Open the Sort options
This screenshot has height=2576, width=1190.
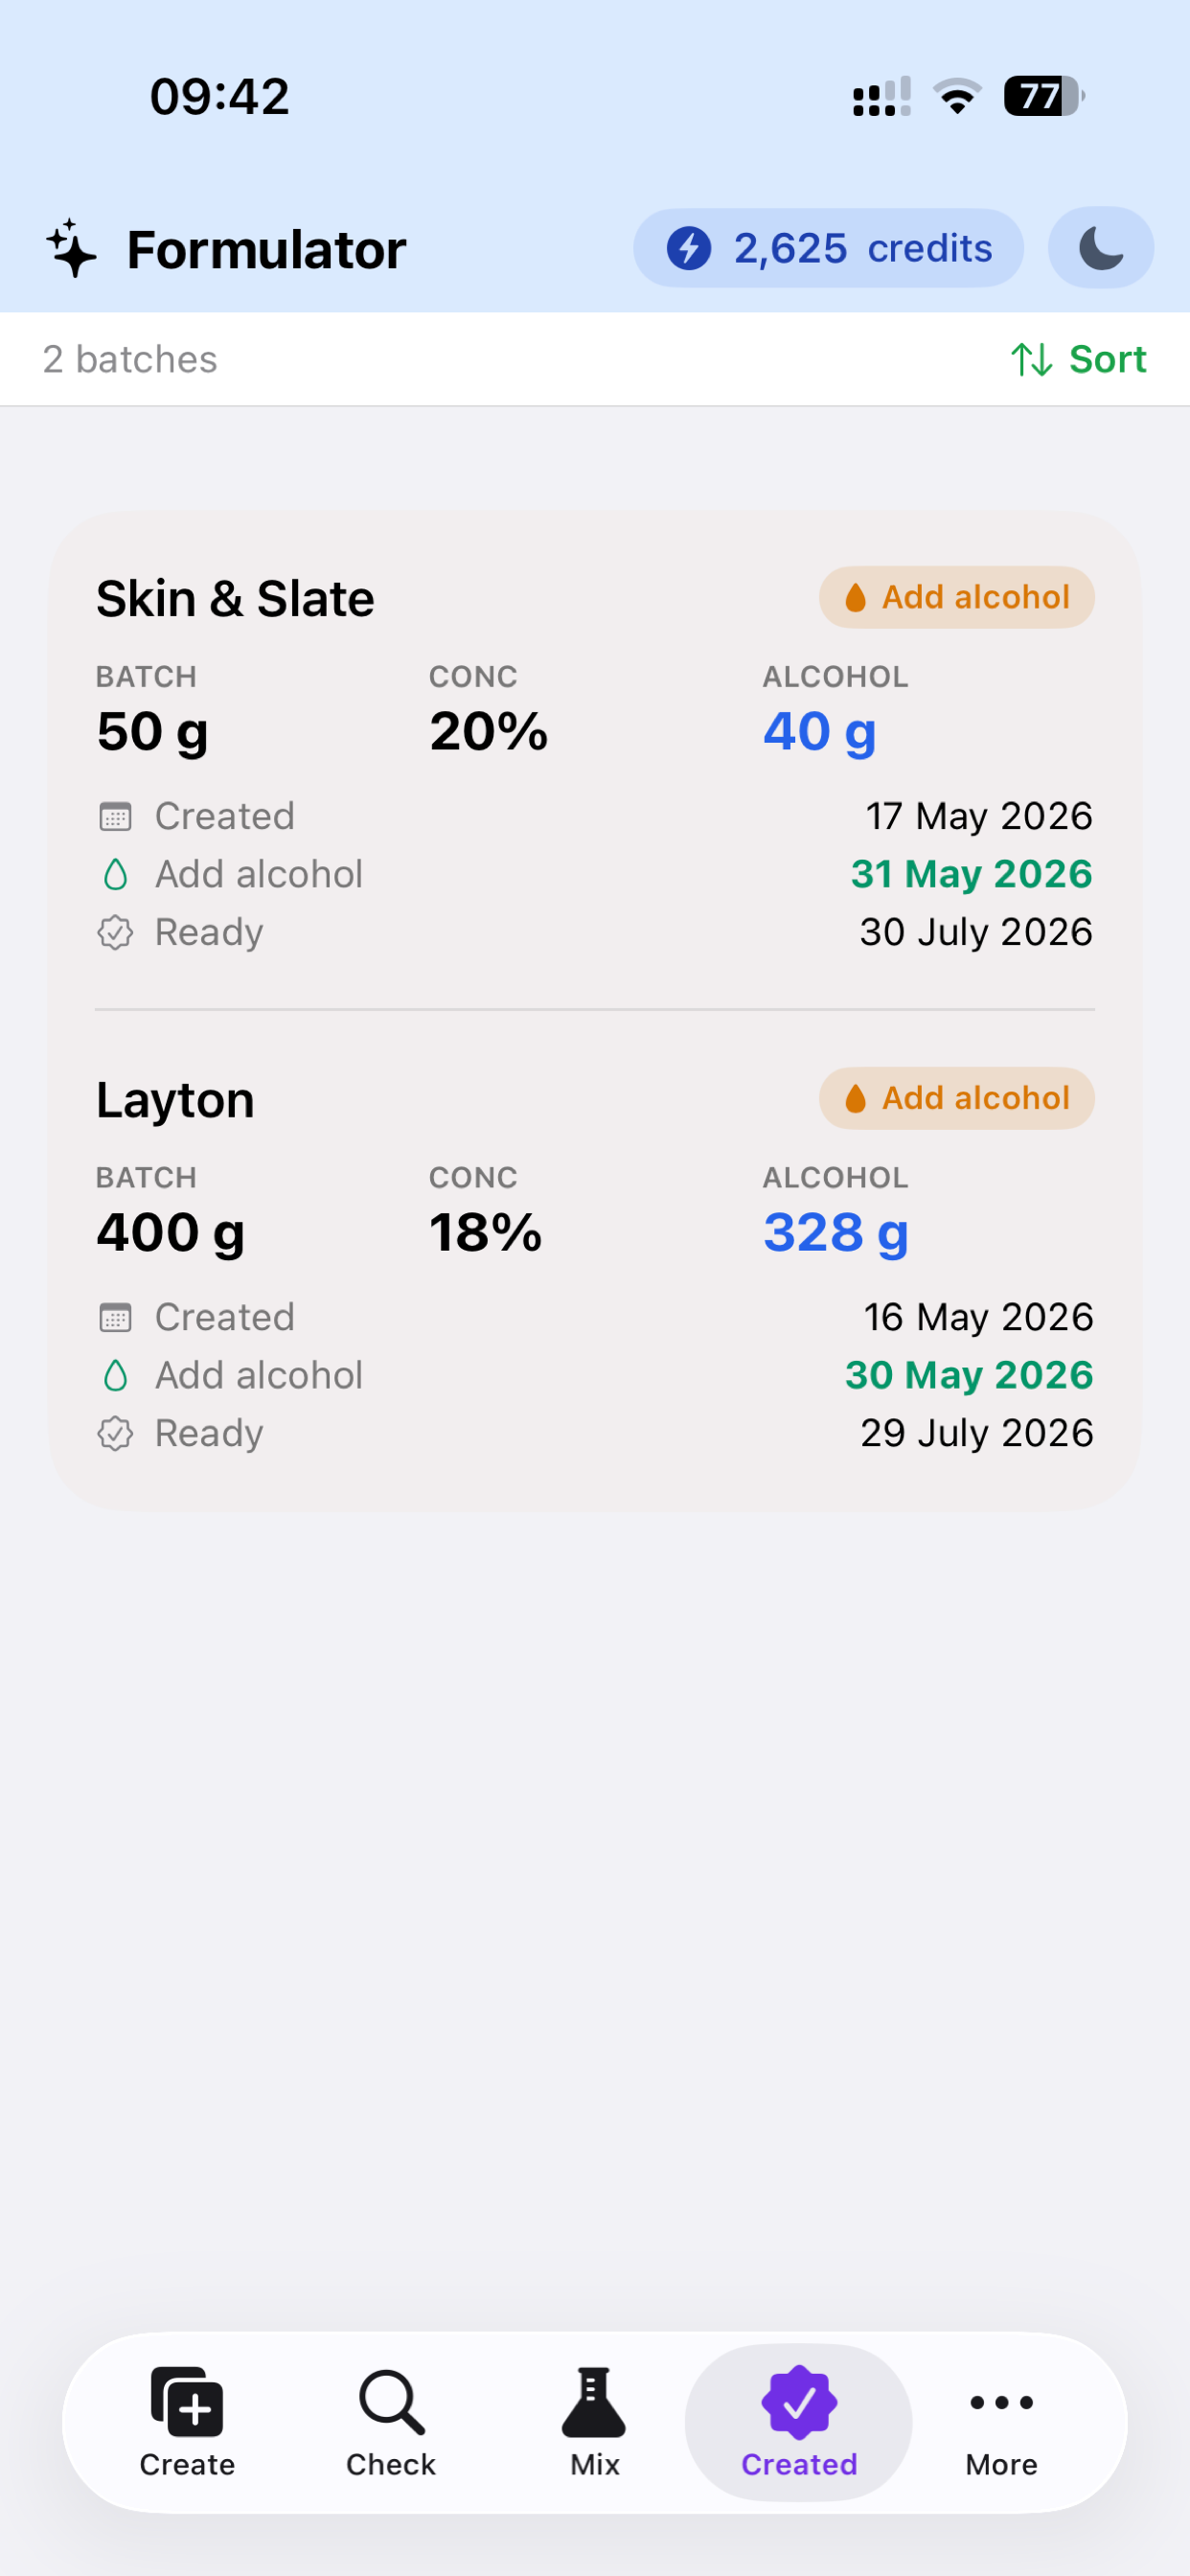[1078, 359]
